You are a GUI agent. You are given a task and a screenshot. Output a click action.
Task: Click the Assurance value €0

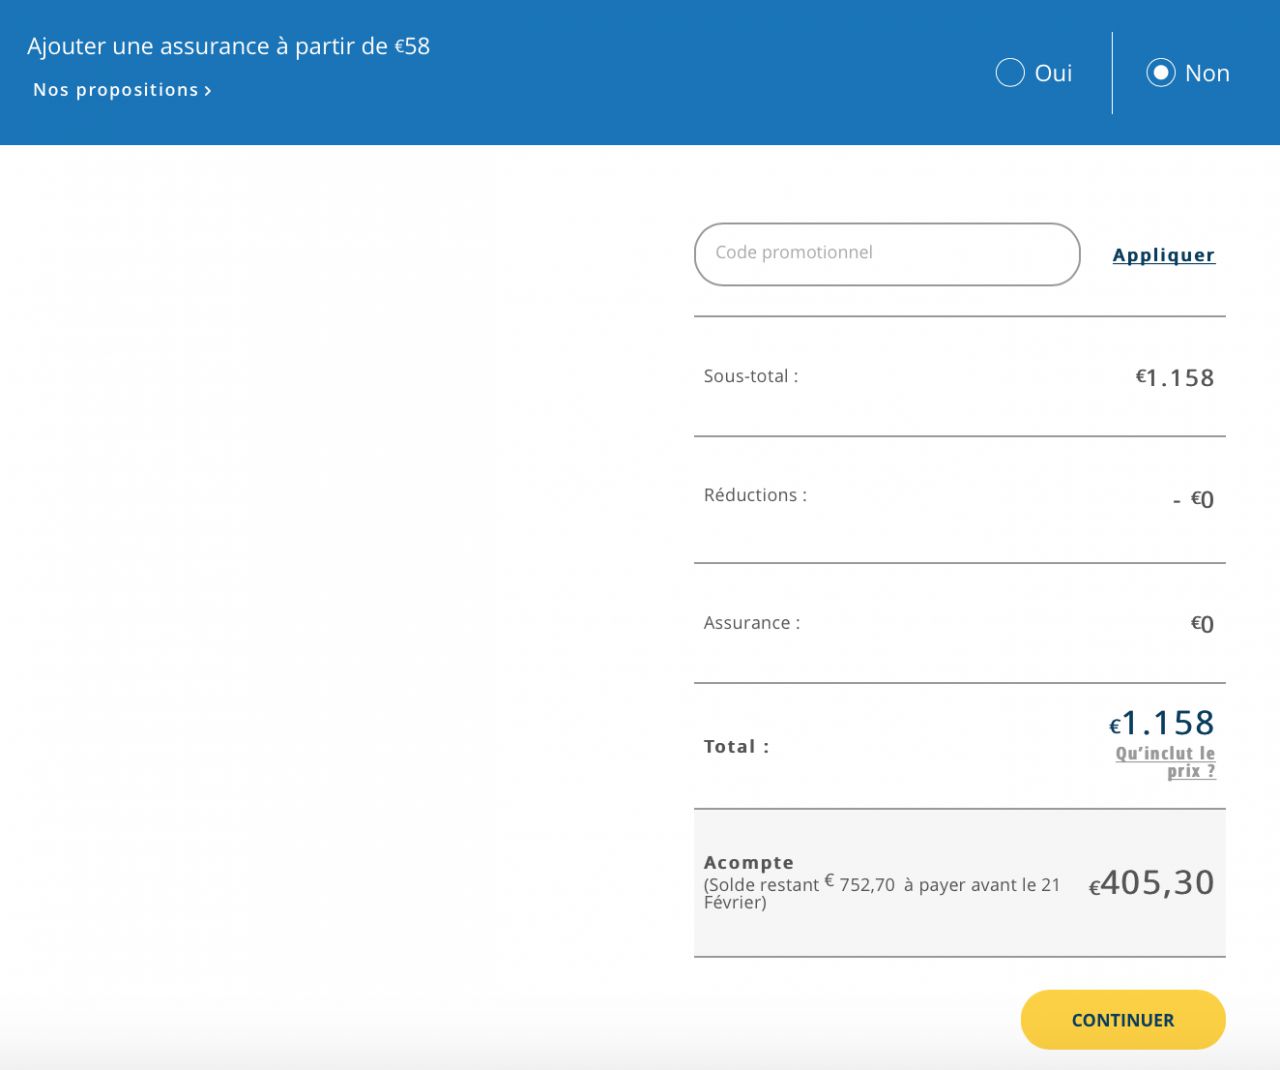pos(1202,624)
